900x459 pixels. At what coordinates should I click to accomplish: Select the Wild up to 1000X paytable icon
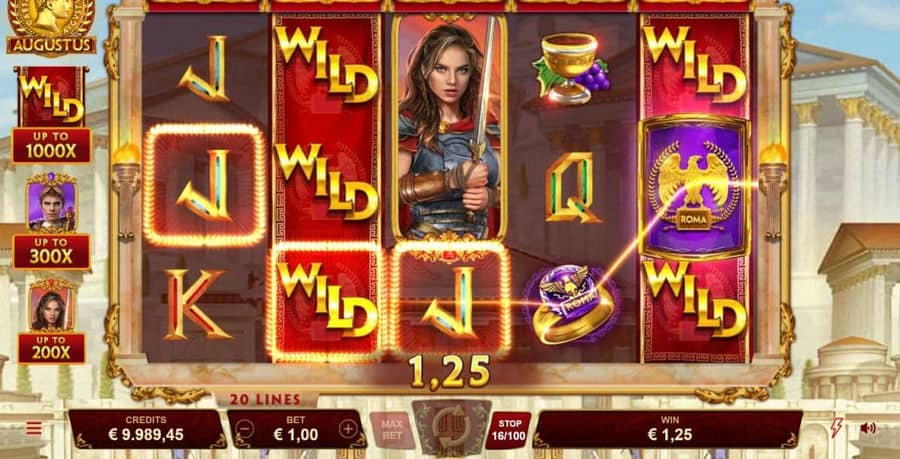click(52, 115)
